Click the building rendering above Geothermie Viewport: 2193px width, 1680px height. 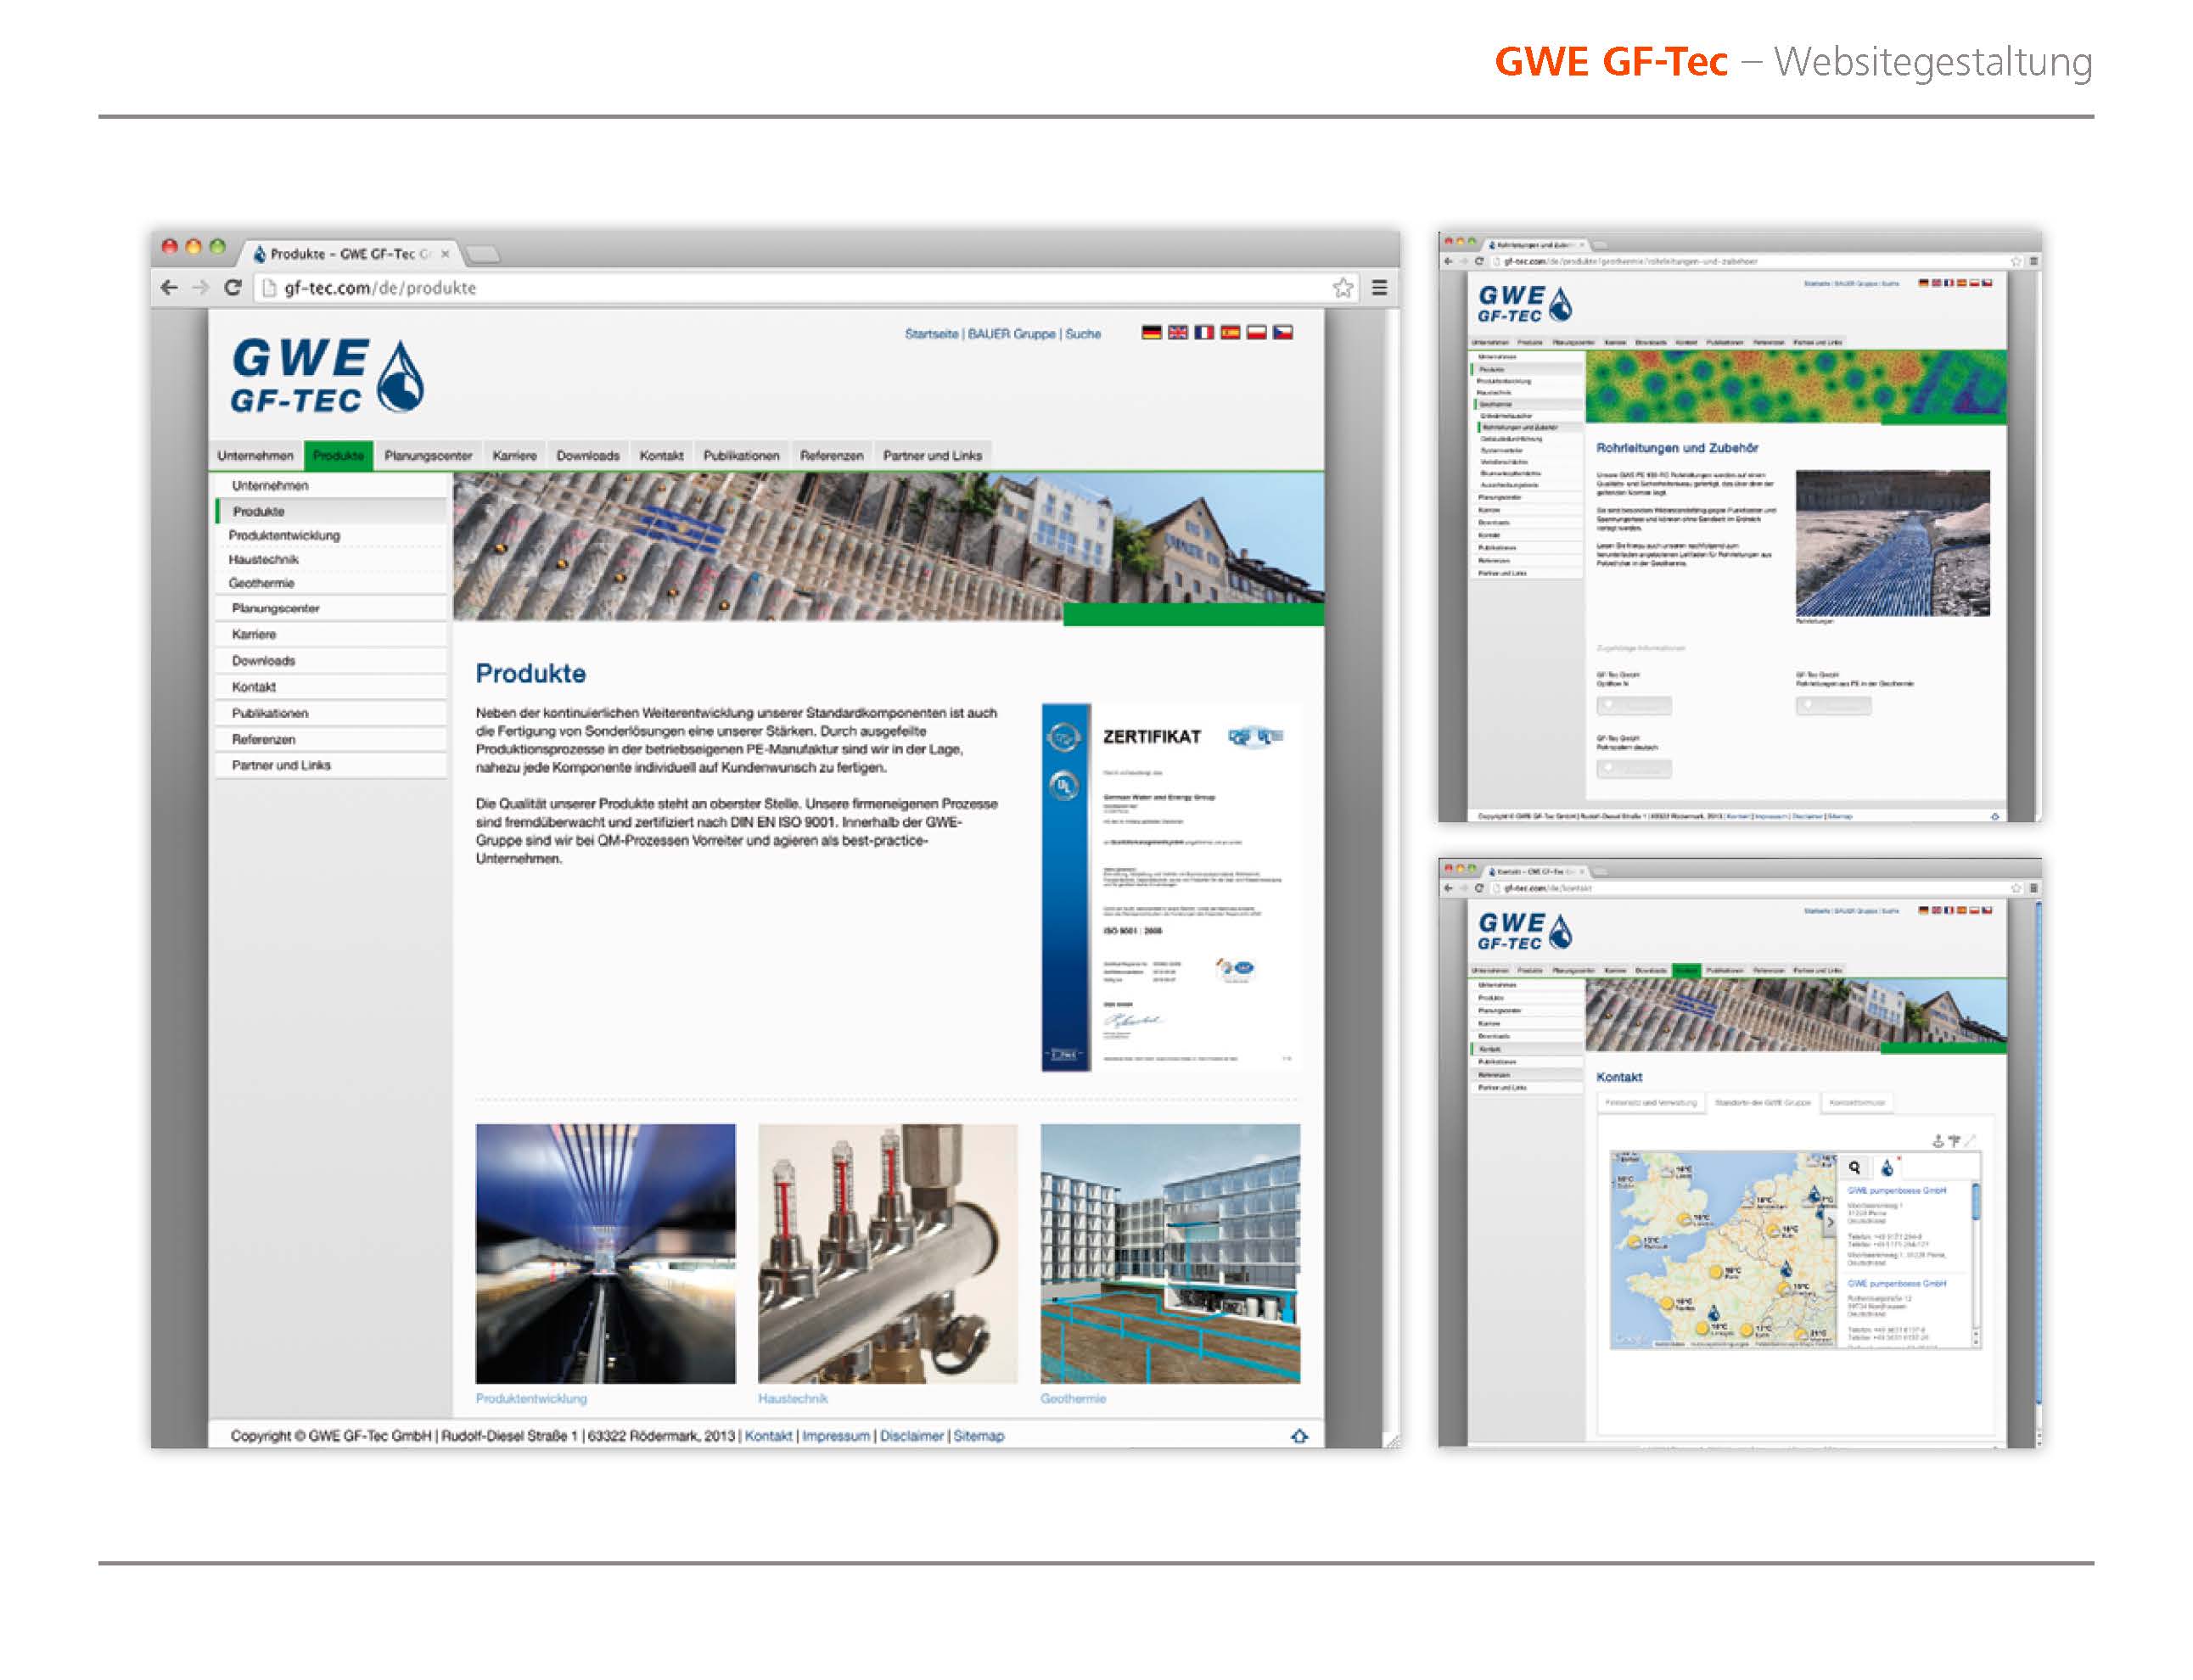[x=1170, y=1253]
